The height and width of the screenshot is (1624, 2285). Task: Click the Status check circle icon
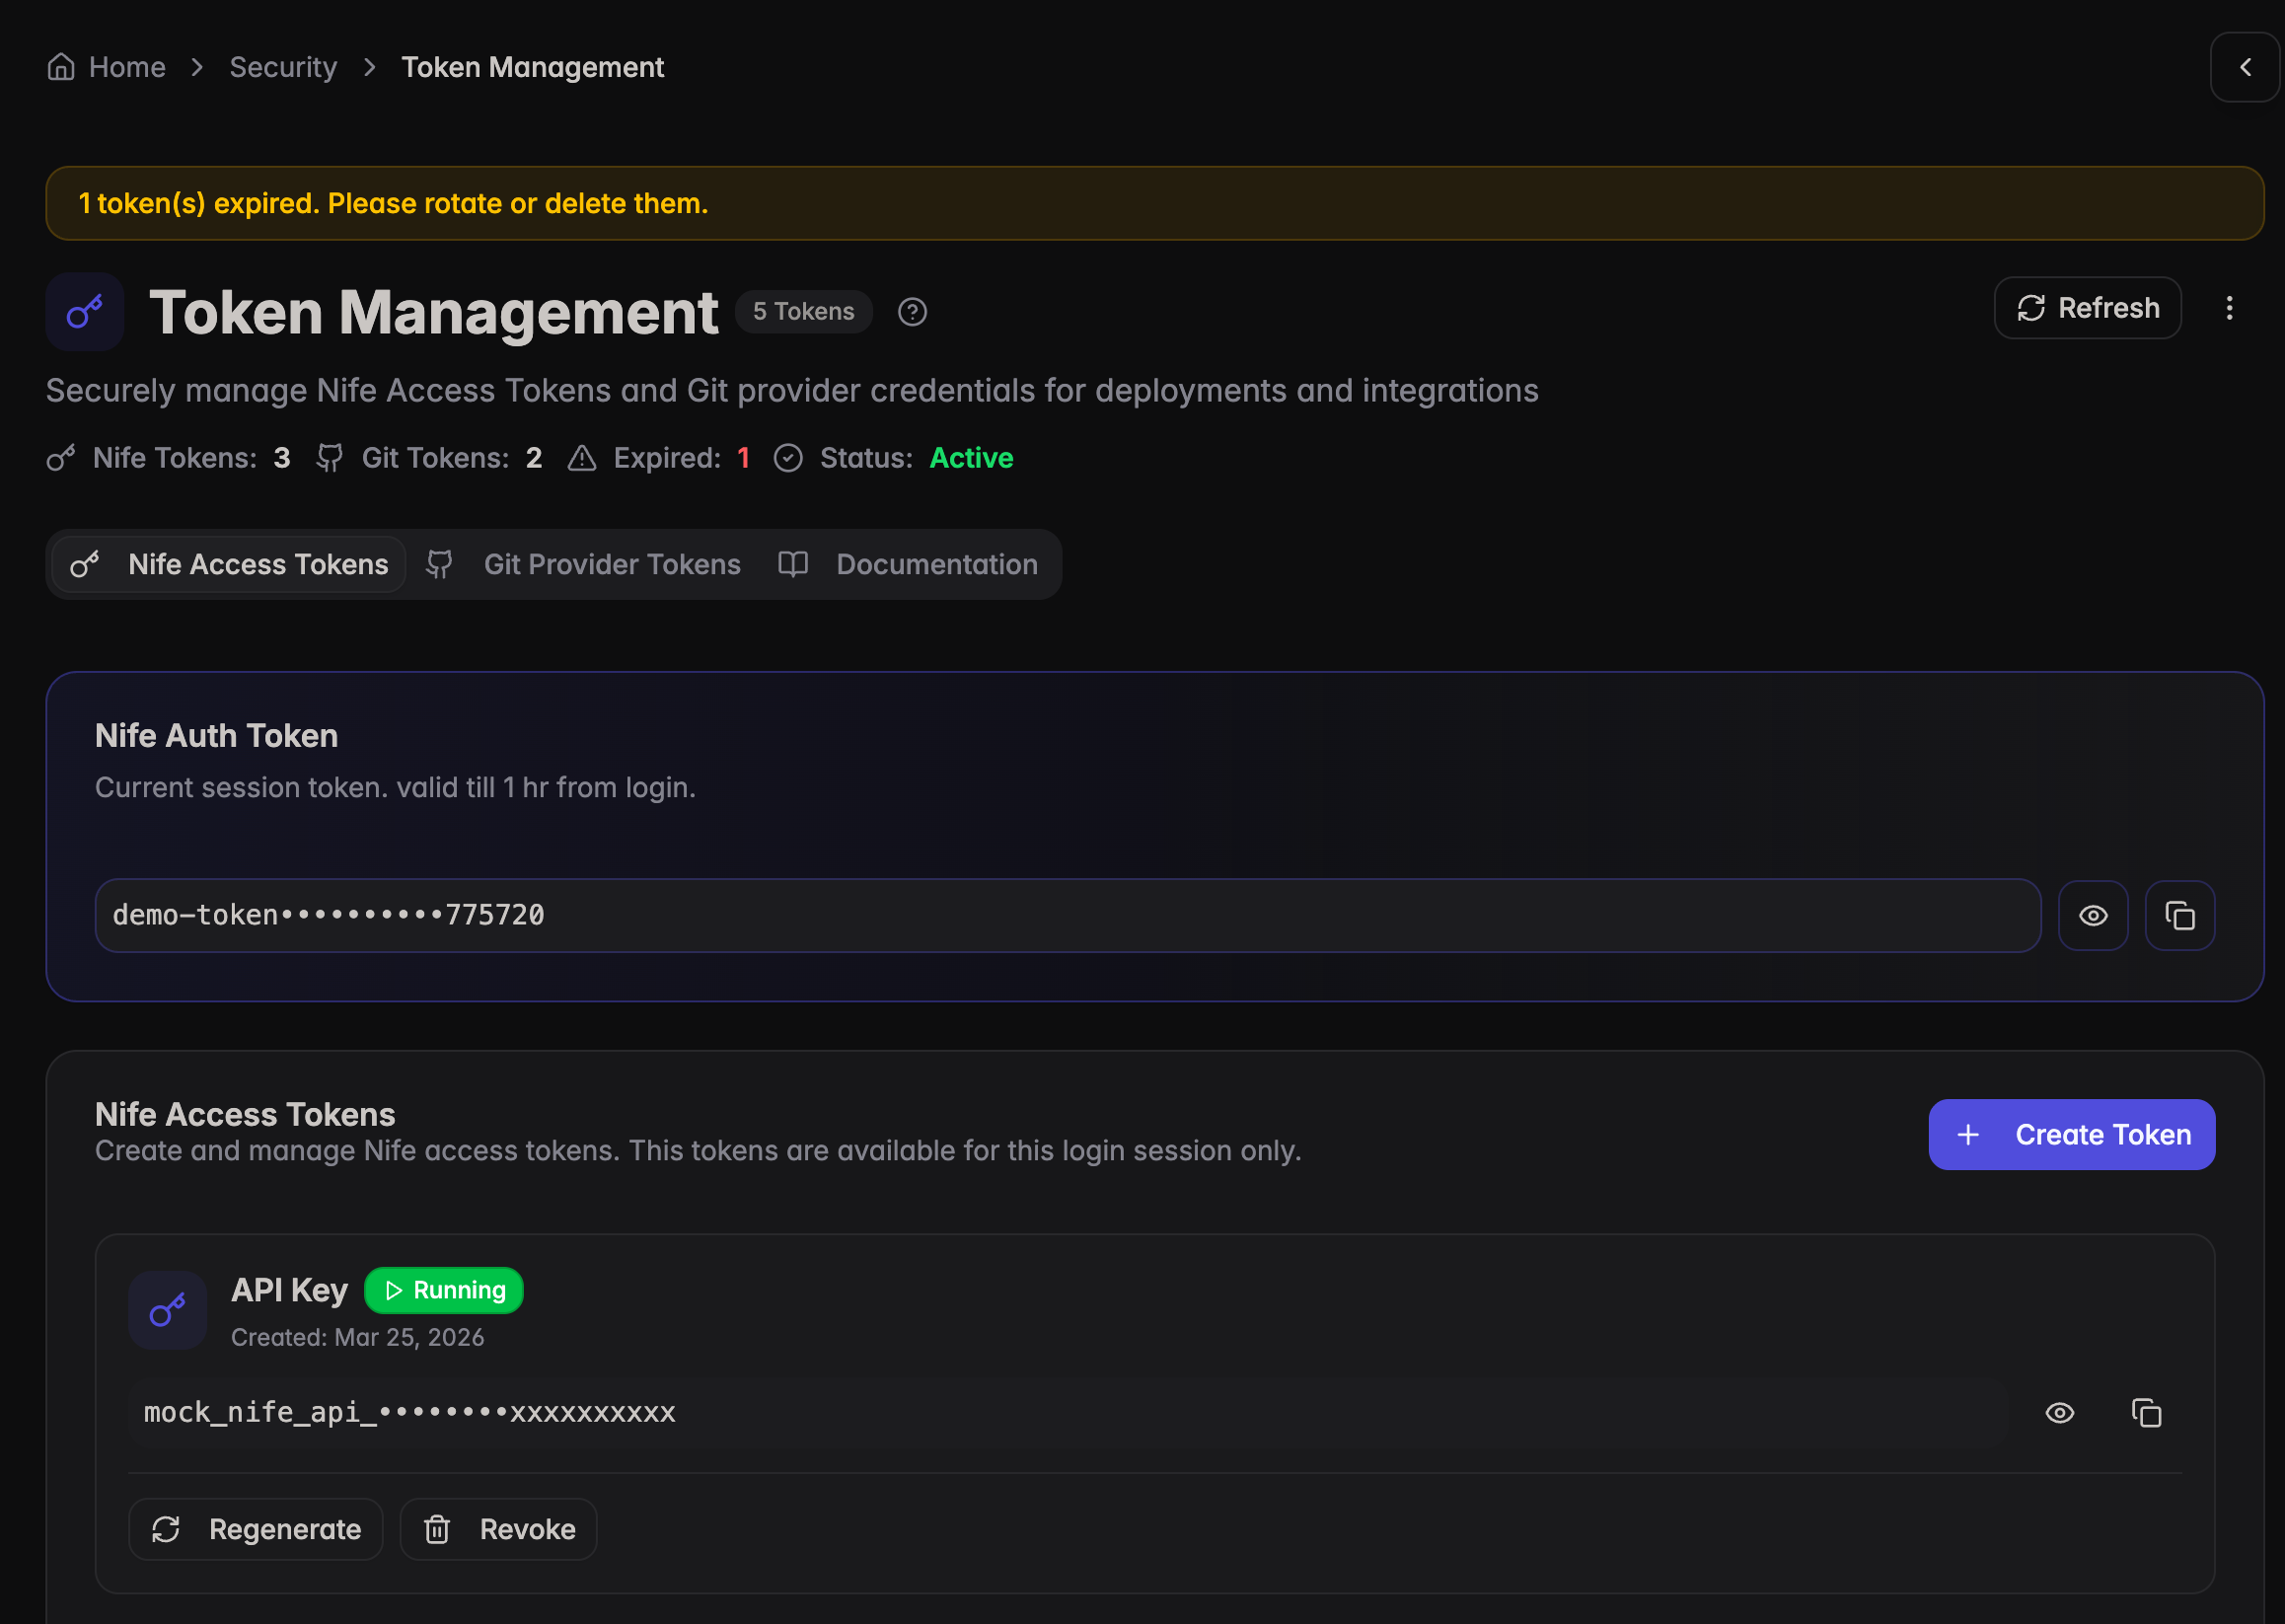788,458
